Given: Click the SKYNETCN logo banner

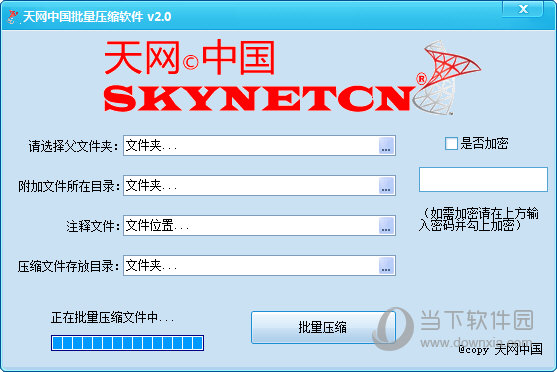Looking at the screenshot, I should click(x=292, y=77).
